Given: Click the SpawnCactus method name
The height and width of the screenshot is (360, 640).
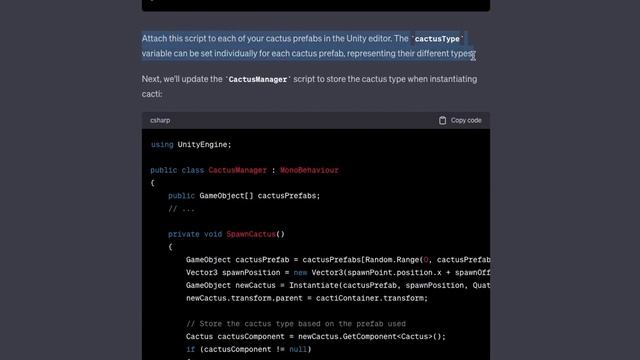Looking at the screenshot, I should pyautogui.click(x=251, y=234).
